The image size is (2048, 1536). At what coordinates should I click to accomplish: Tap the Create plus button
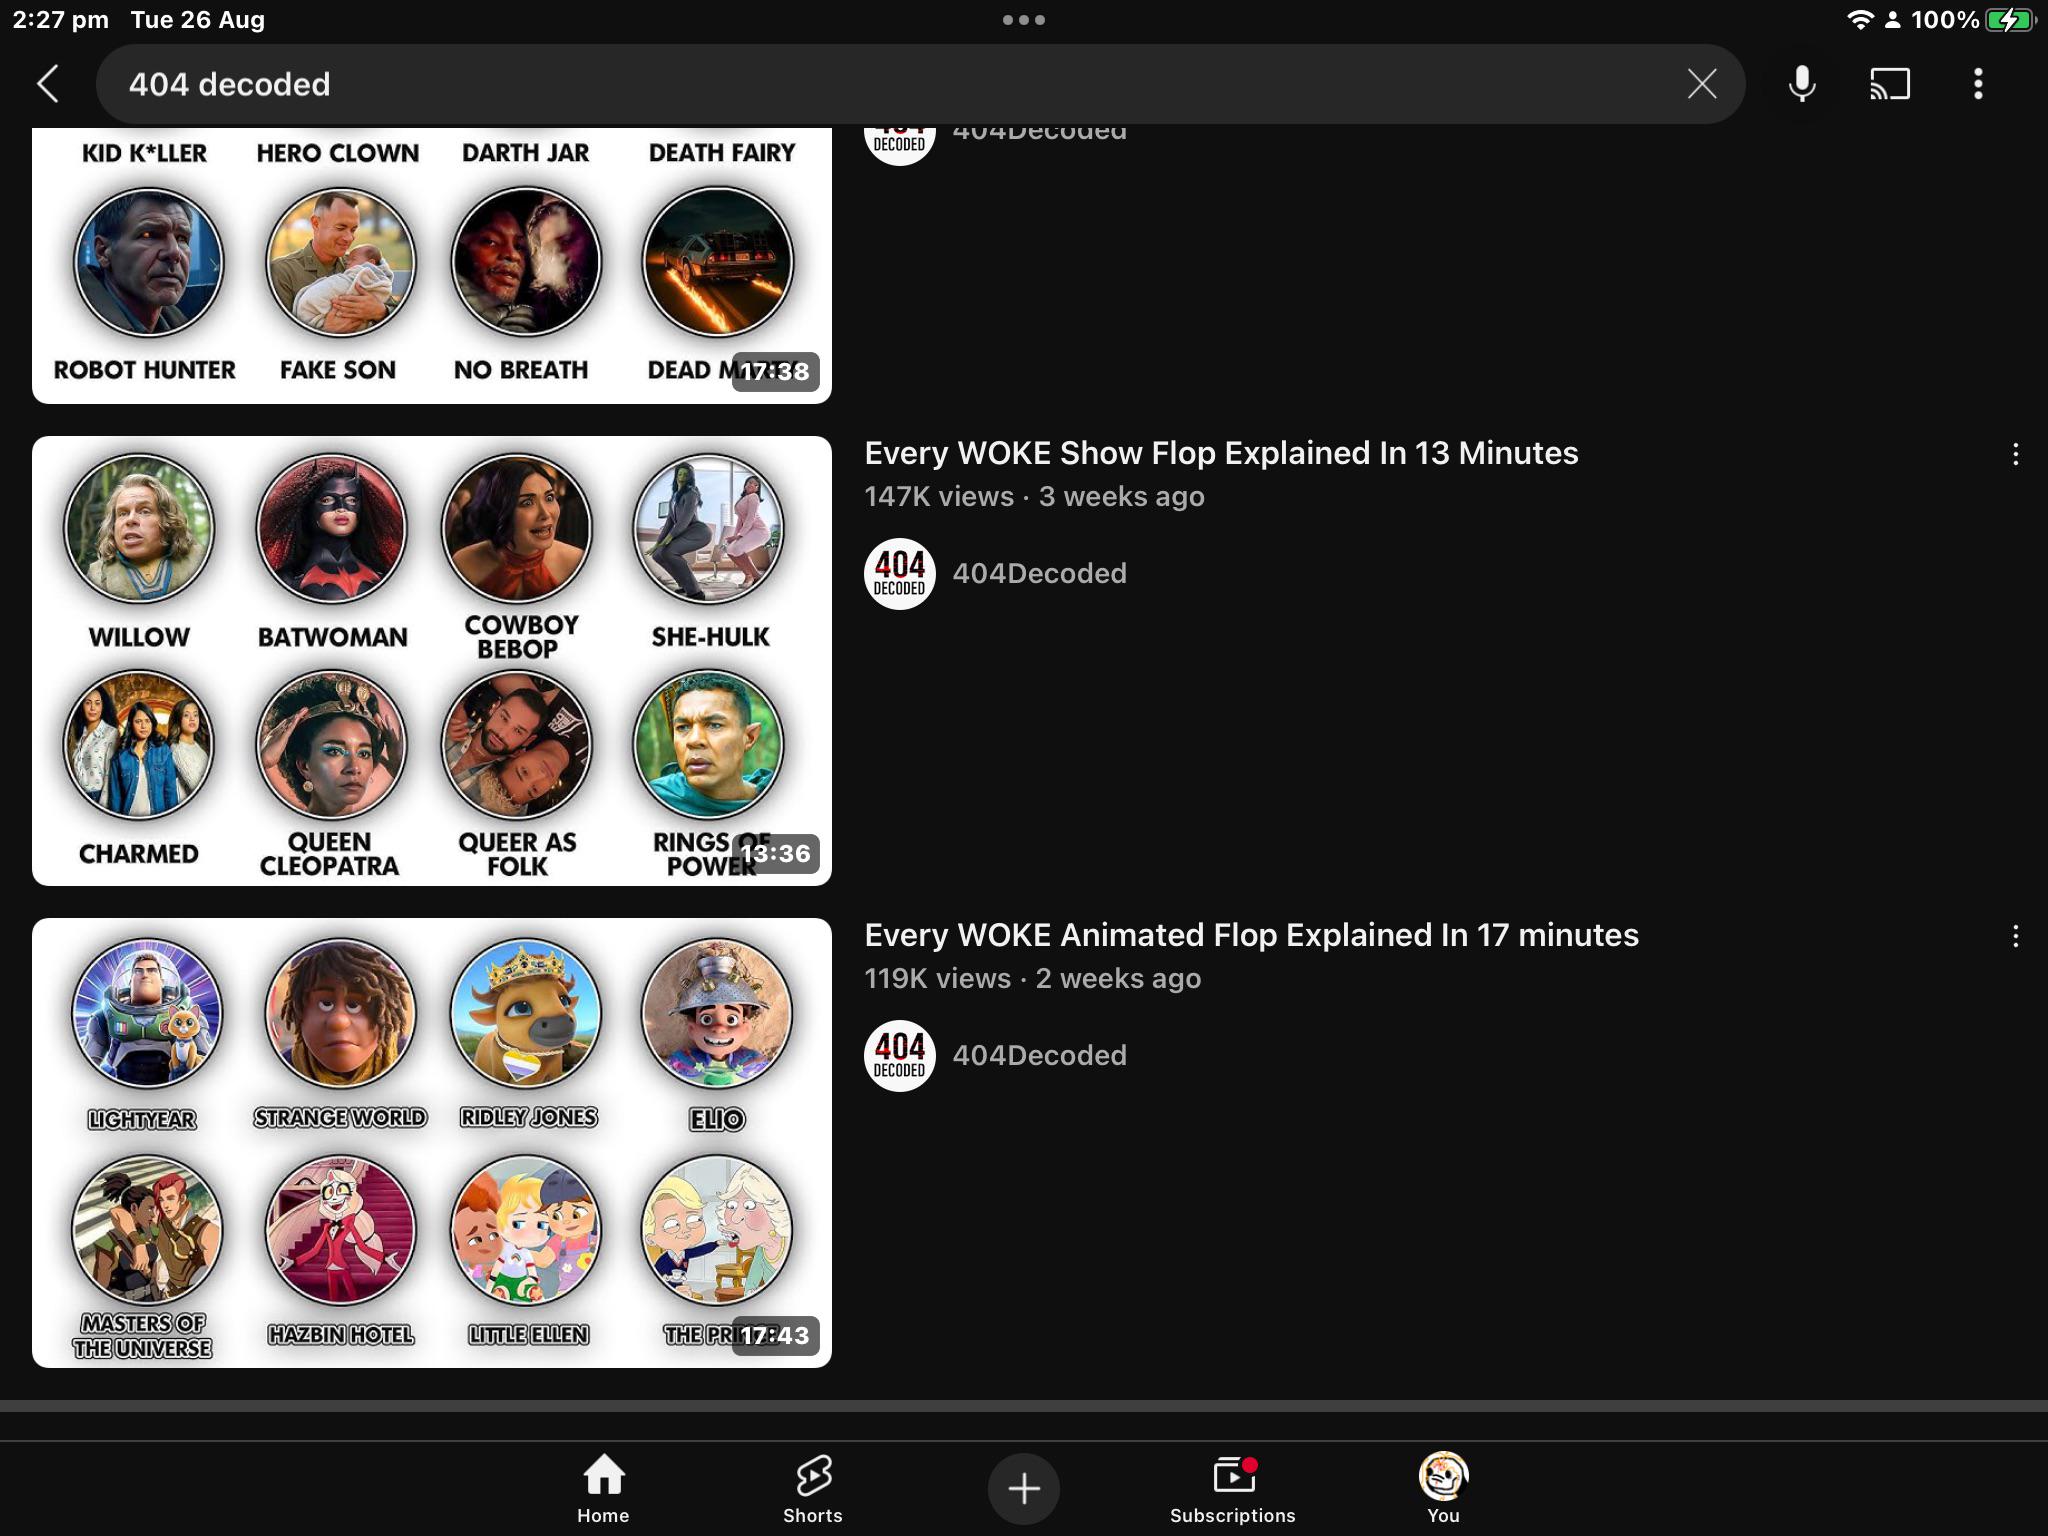tap(1023, 1488)
